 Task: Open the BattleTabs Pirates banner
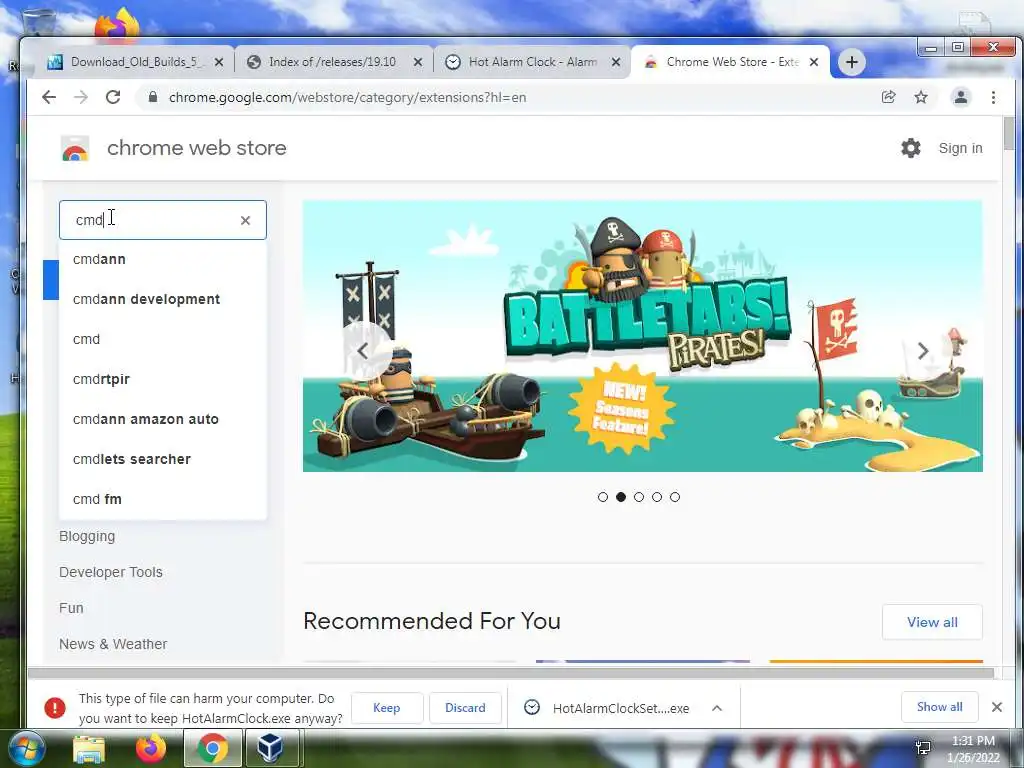tap(643, 336)
